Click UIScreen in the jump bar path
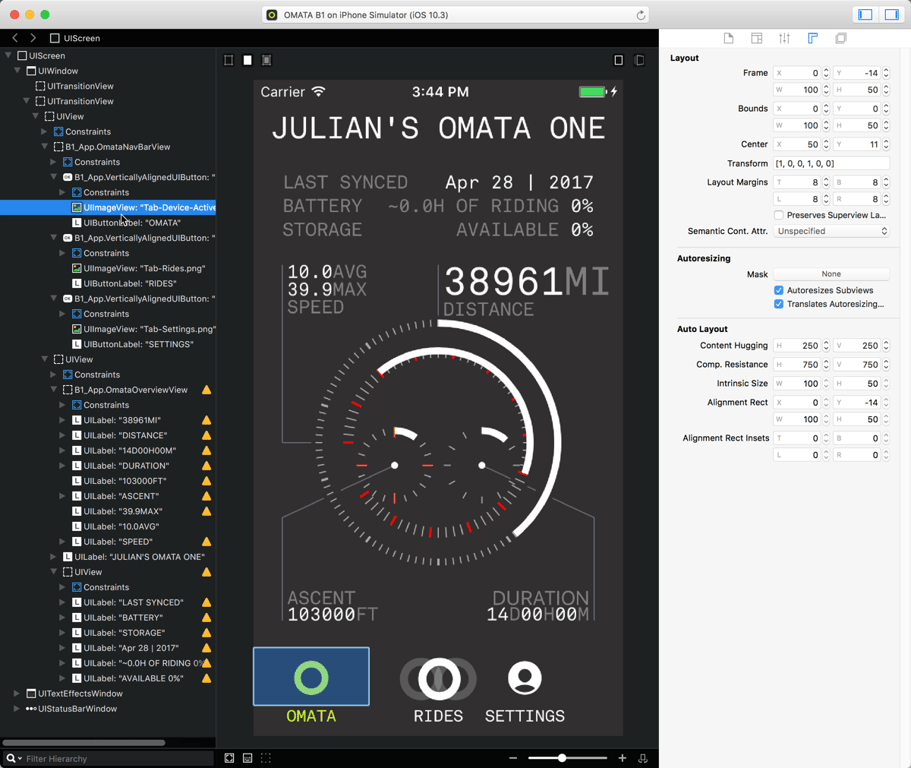 pyautogui.click(x=76, y=38)
